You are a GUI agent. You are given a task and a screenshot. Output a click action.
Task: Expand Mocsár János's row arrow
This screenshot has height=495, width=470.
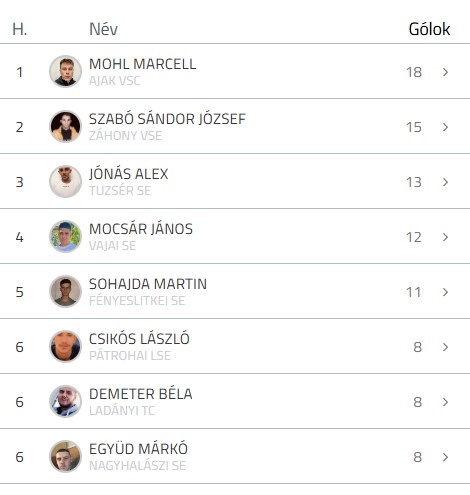tap(445, 237)
